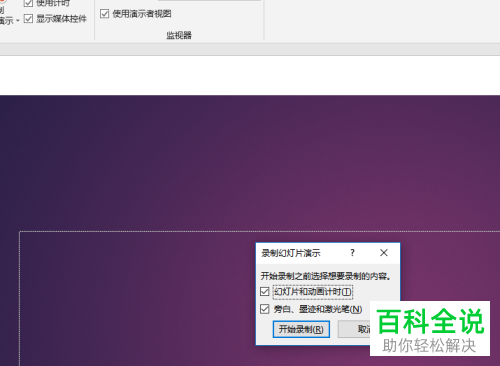Close the 录制幻灯片演示 dialog
Viewport: 500px width, 366px height.
(x=384, y=253)
